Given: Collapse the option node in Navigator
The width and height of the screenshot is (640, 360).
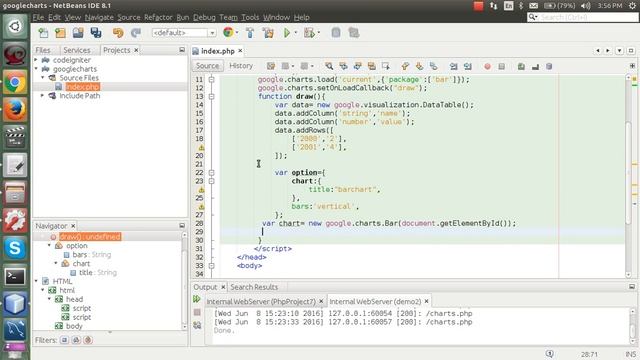Looking at the screenshot, I should [x=49, y=246].
